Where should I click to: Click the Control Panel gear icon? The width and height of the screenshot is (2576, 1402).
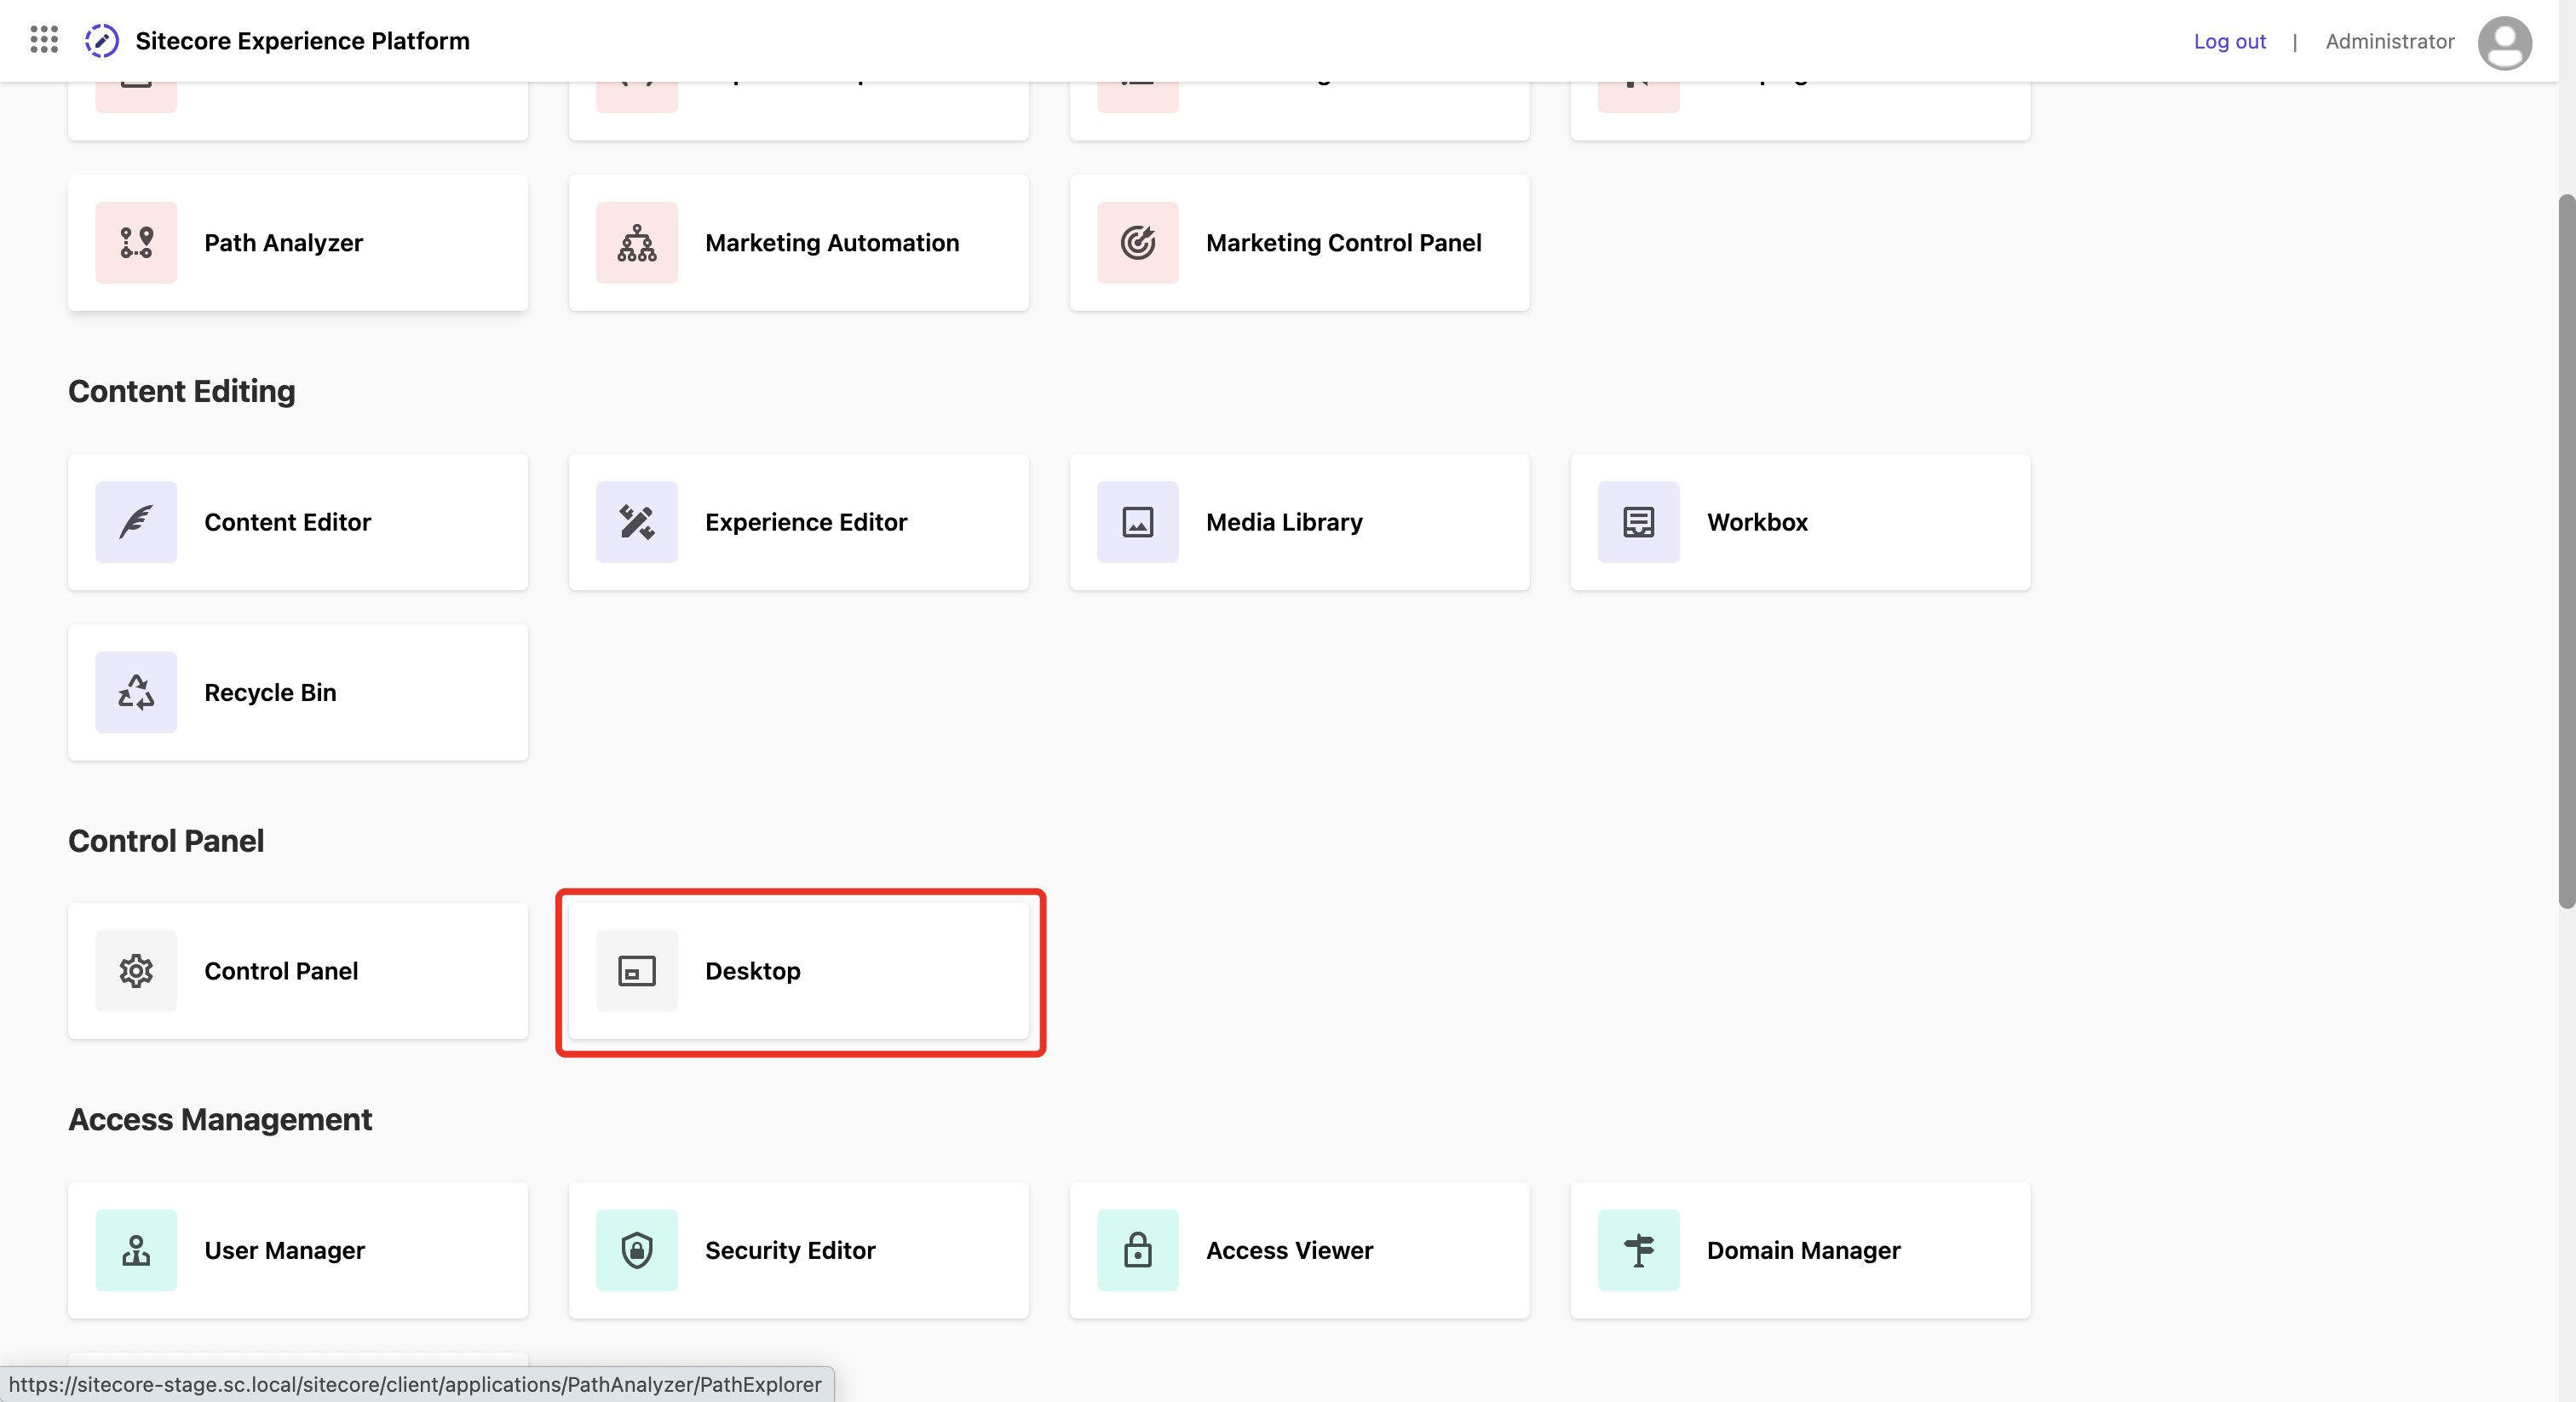[136, 971]
